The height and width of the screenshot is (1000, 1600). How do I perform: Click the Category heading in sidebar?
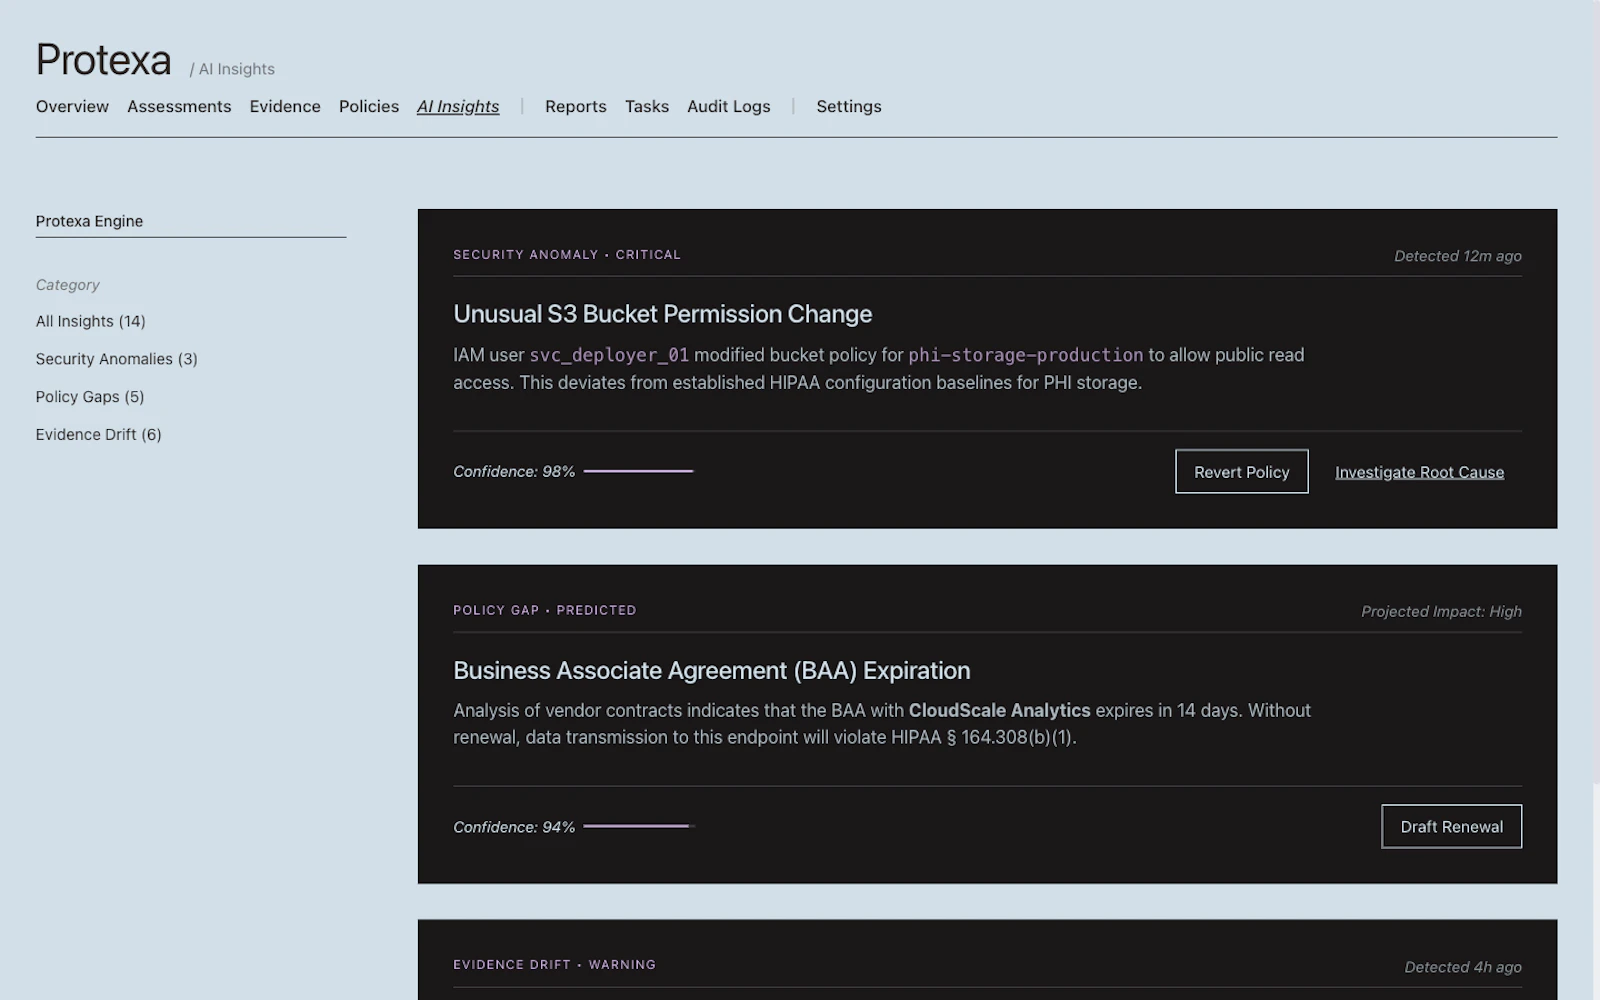click(x=68, y=285)
